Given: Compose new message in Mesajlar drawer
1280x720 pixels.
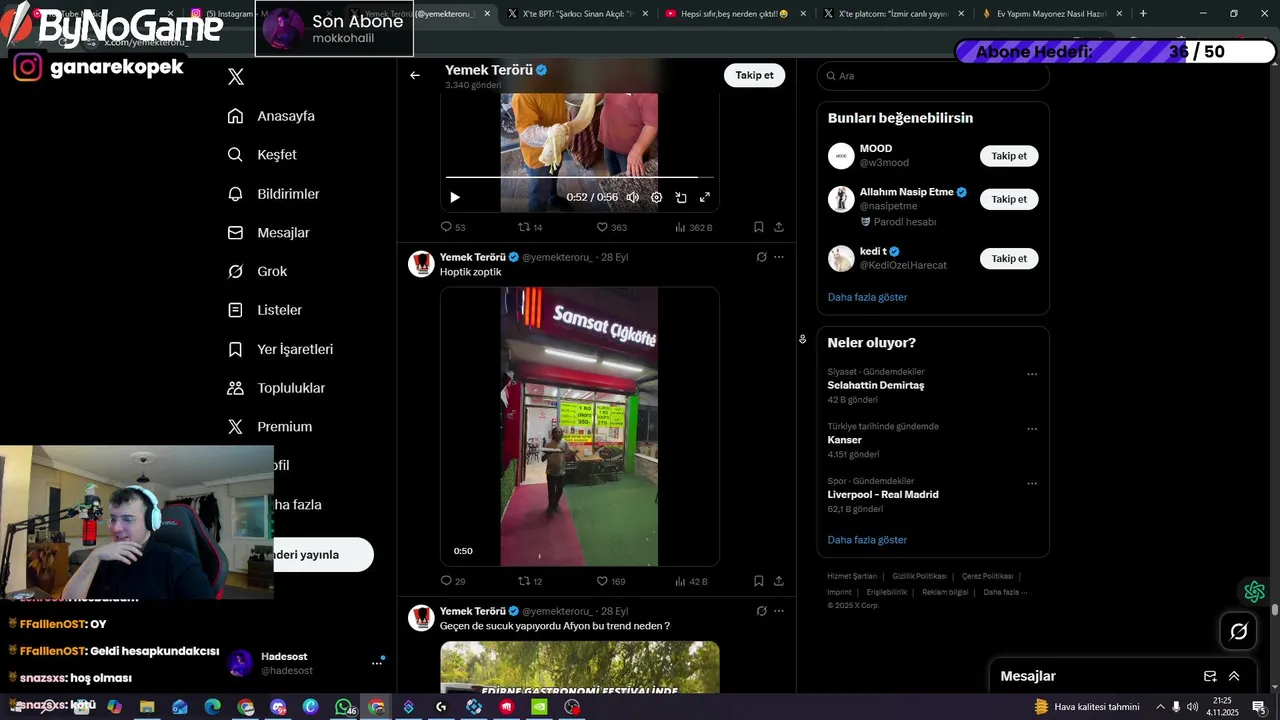Looking at the screenshot, I should click(1210, 676).
